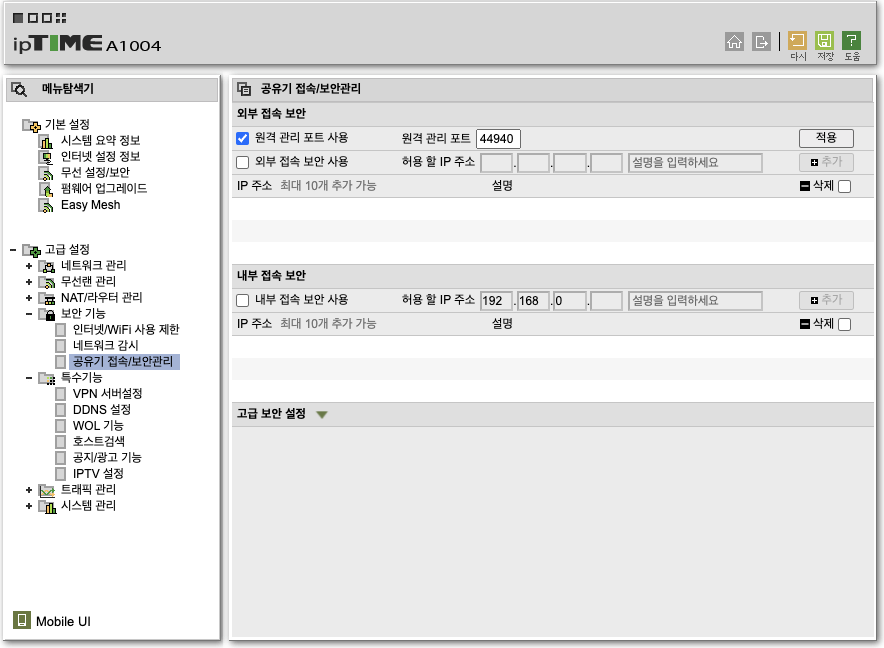Click internal IP last octet empty field

[607, 301]
